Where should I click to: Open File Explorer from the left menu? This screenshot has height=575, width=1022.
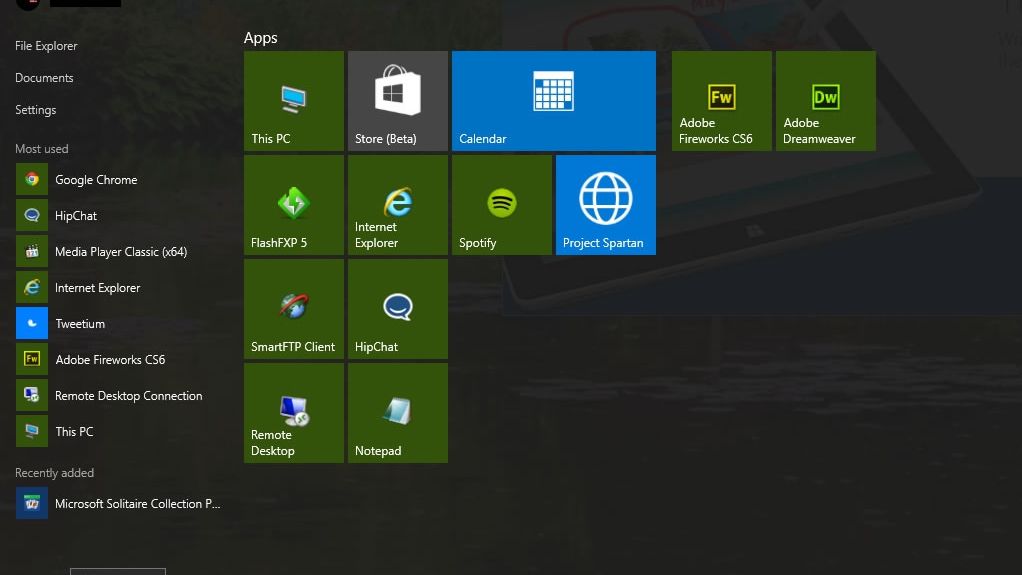46,46
